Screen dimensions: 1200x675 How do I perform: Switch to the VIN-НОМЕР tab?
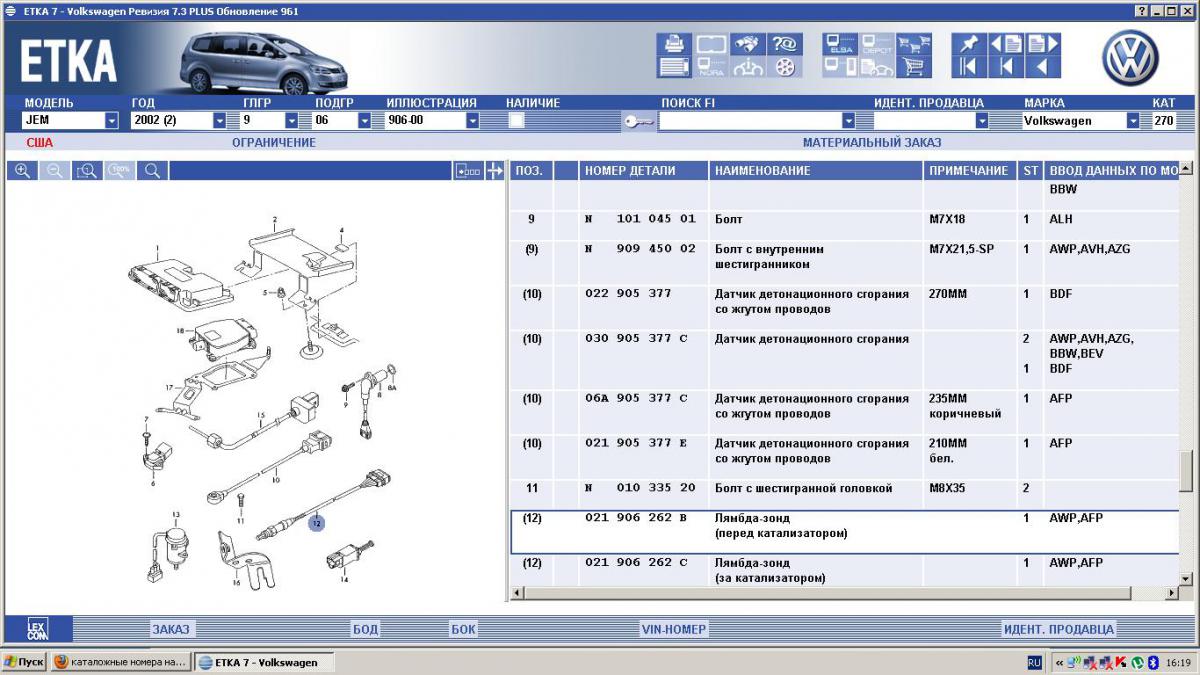(x=674, y=629)
